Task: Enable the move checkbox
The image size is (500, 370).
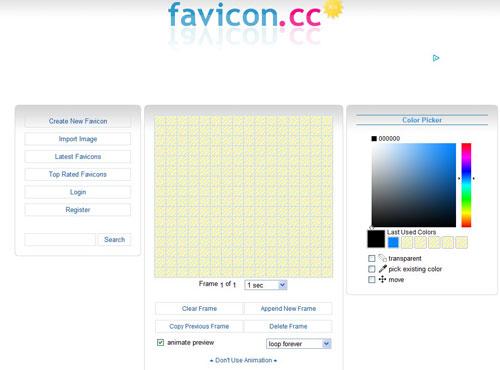Action: click(372, 280)
